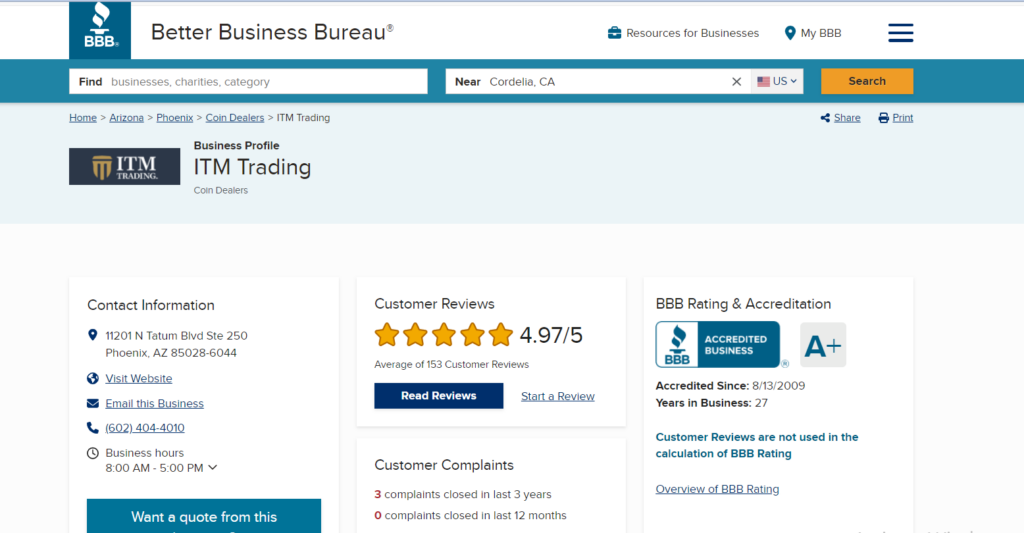Click the Share link
This screenshot has width=1024, height=533.
pyautogui.click(x=847, y=118)
